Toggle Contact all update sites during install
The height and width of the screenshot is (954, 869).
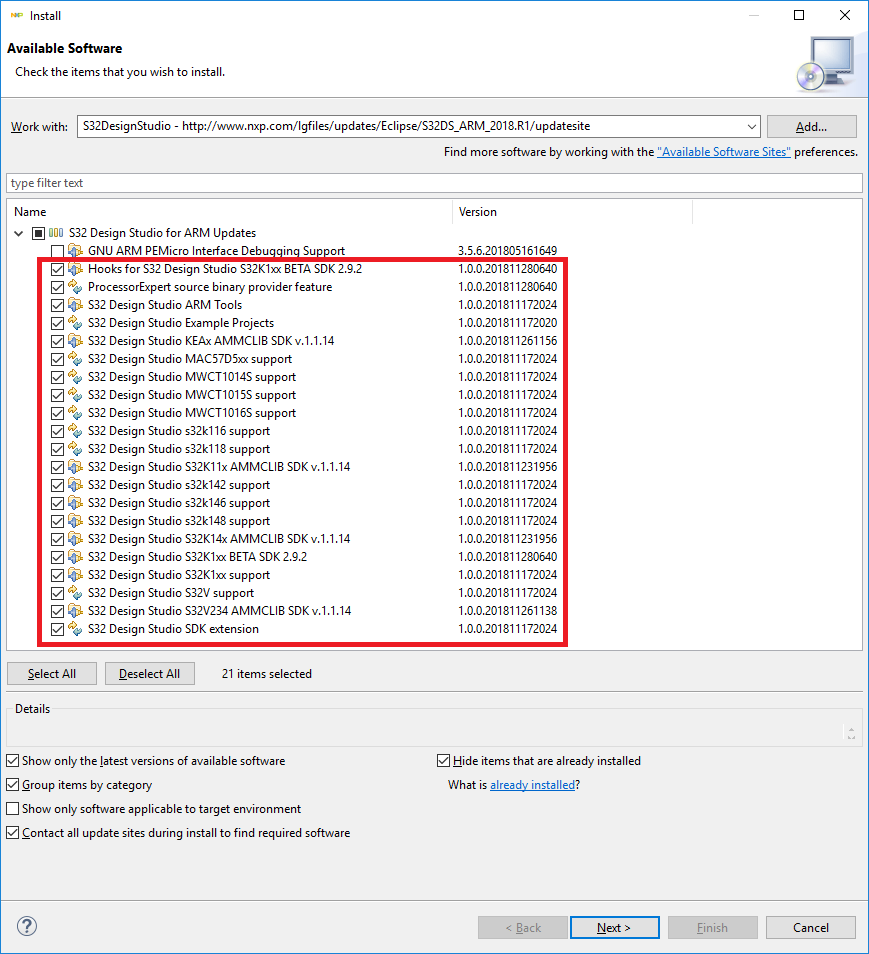click(x=12, y=832)
